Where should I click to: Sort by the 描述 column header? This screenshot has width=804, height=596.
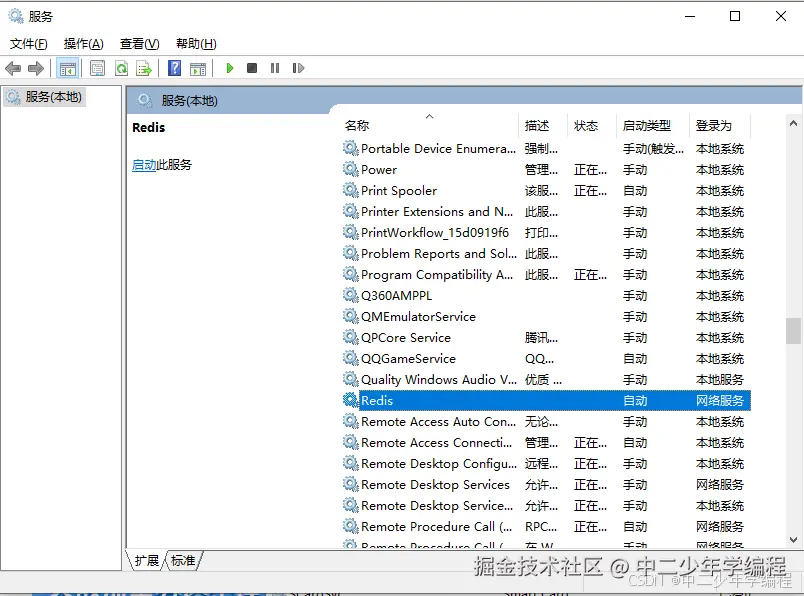point(543,126)
